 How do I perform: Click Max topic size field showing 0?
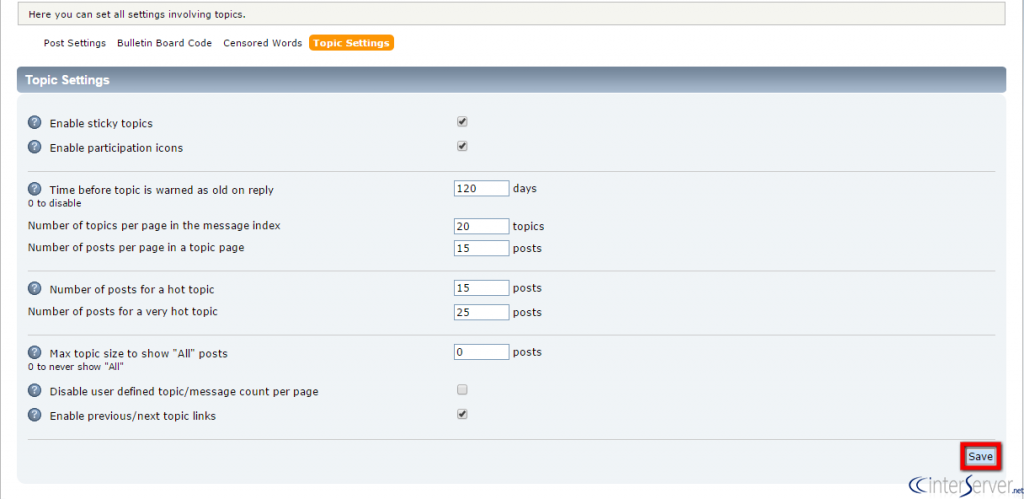(x=481, y=352)
